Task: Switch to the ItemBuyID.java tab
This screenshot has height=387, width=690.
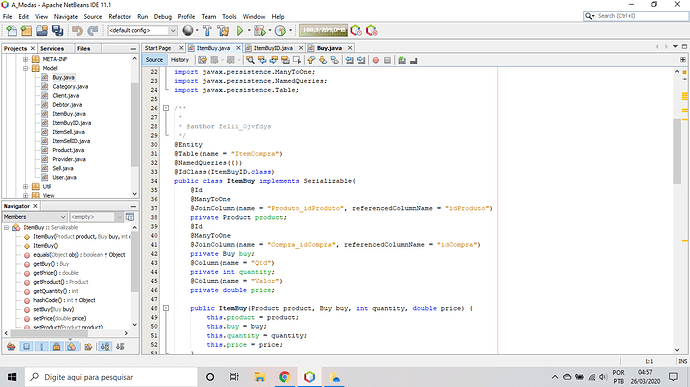Action: pos(273,48)
